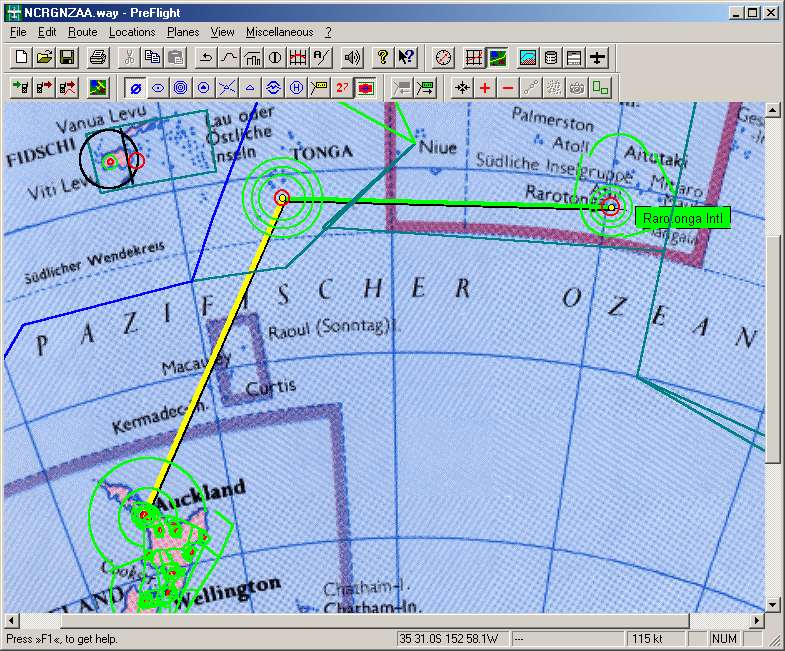Viewport: 785px width, 651px height.
Task: Toggle yellow label tag display
Action: pyautogui.click(x=319, y=88)
